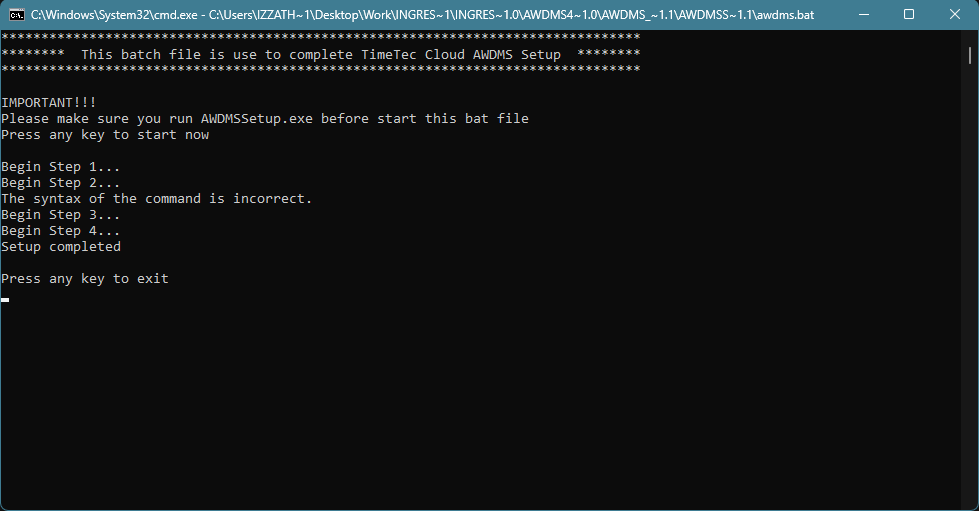Click the AWDMSSetup.exe filename in the warning
The height and width of the screenshot is (511, 979).
[257, 119]
